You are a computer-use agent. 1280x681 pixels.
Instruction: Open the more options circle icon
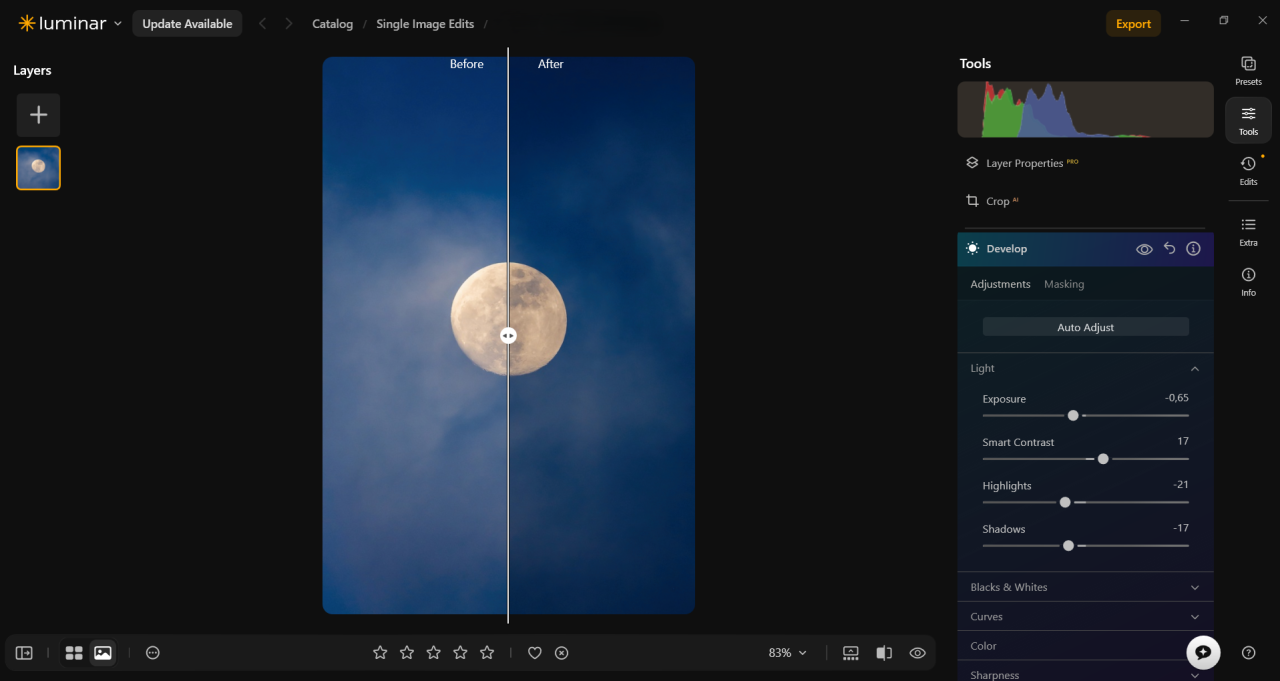[153, 653]
